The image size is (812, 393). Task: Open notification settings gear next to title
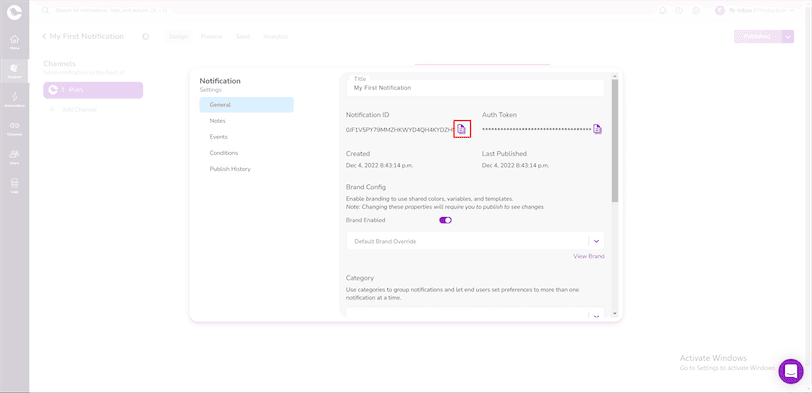[146, 37]
